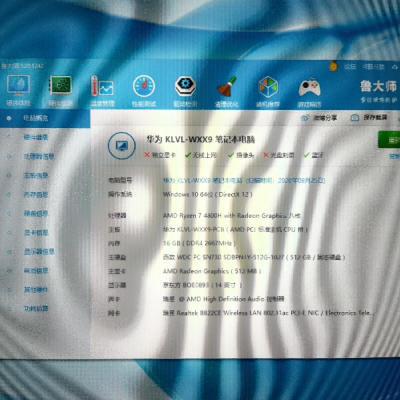
Task: Click the 处理器 row label
Action: tap(117, 216)
